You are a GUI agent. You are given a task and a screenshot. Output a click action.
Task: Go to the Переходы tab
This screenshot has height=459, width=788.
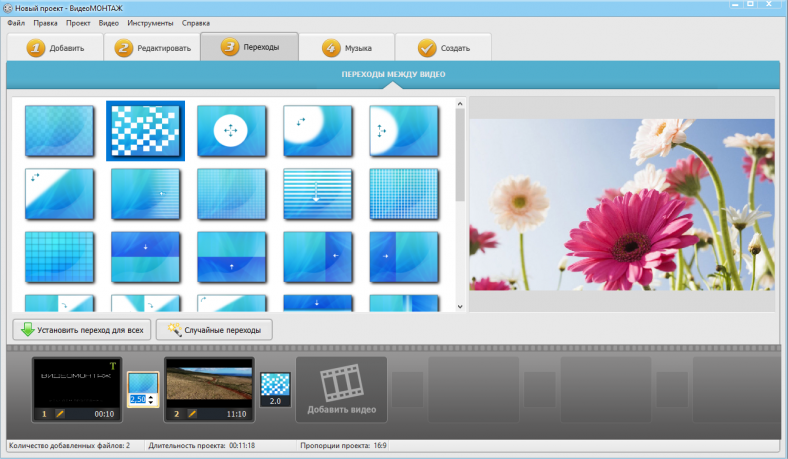pos(250,47)
